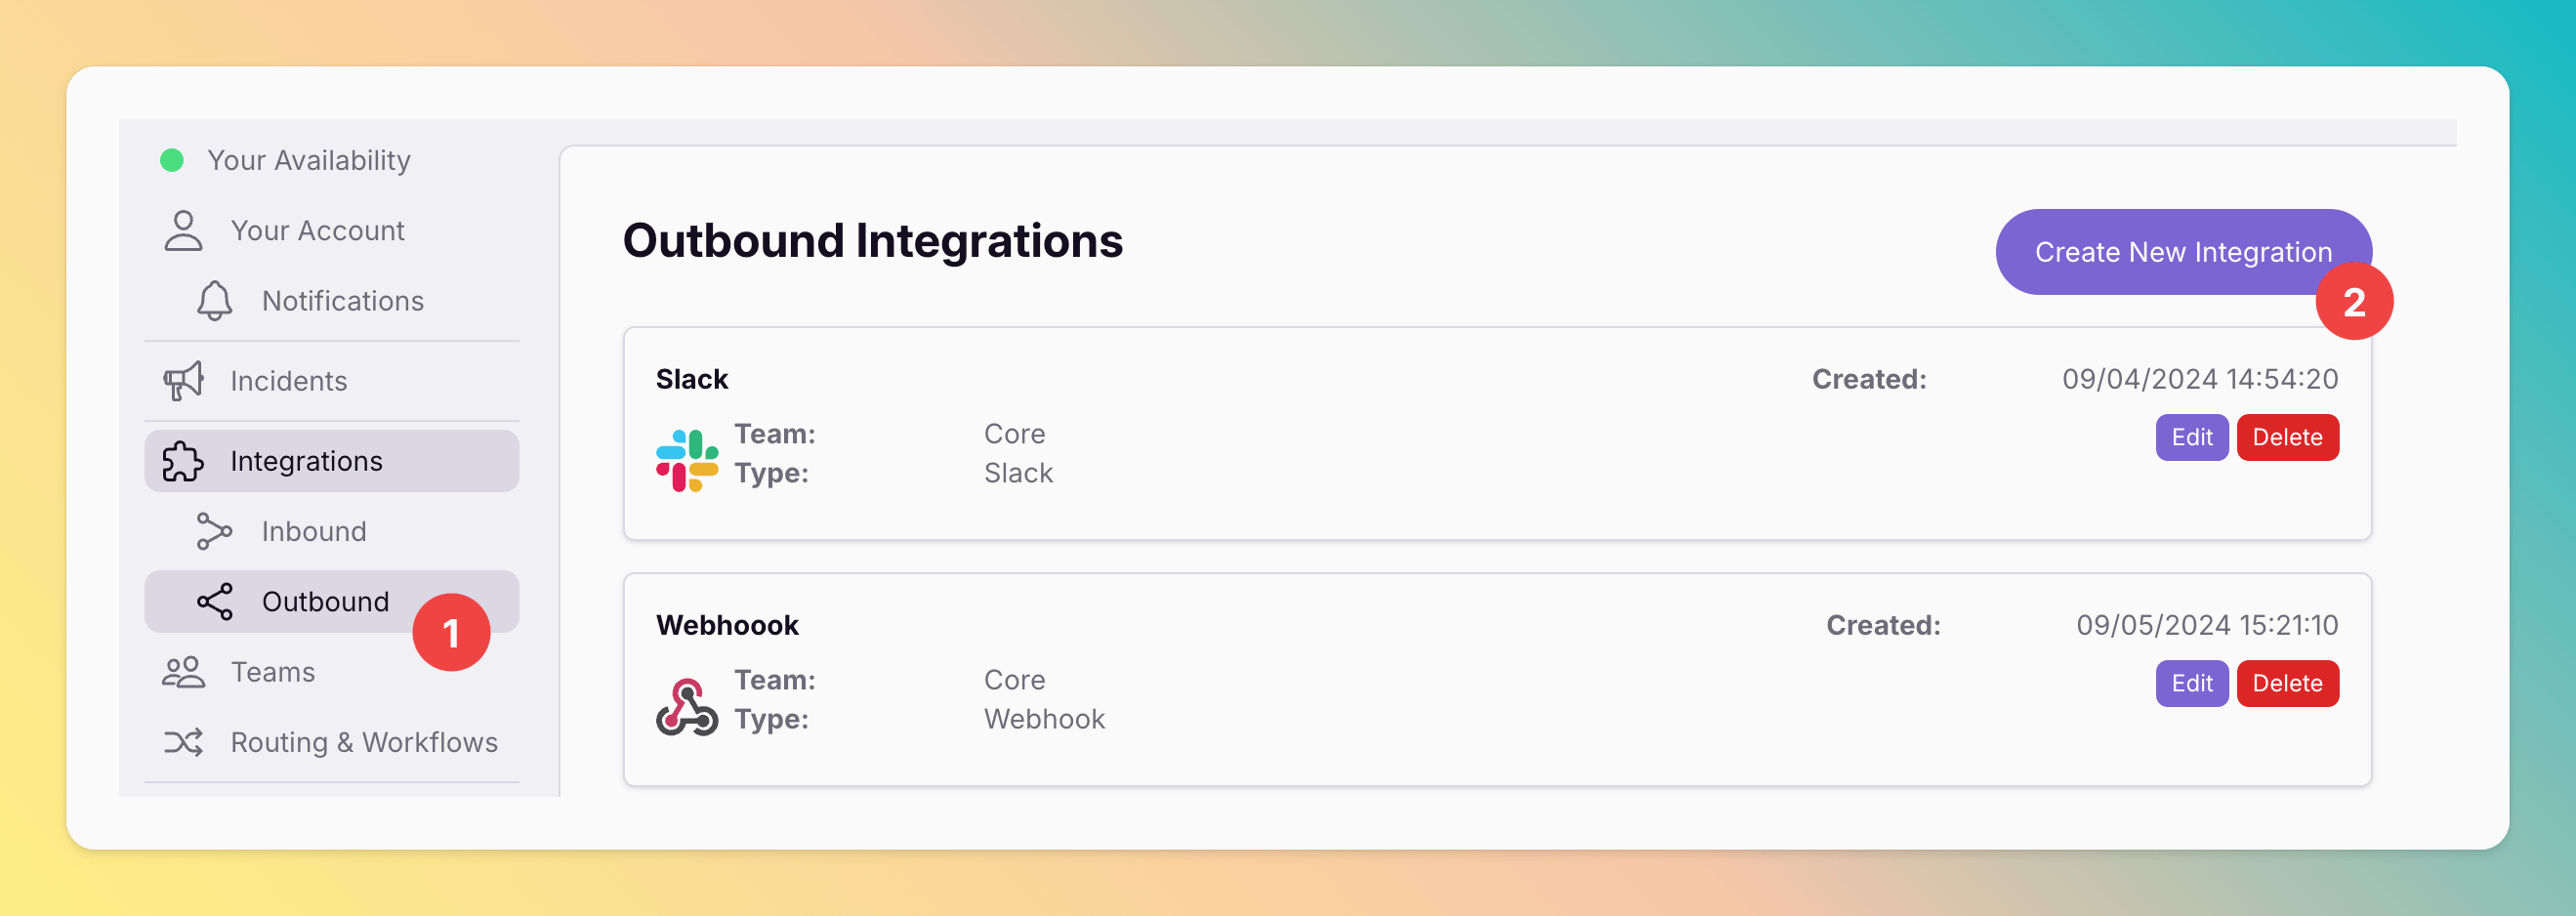Open the Routing & Workflows page
This screenshot has height=916, width=2576.
click(364, 742)
